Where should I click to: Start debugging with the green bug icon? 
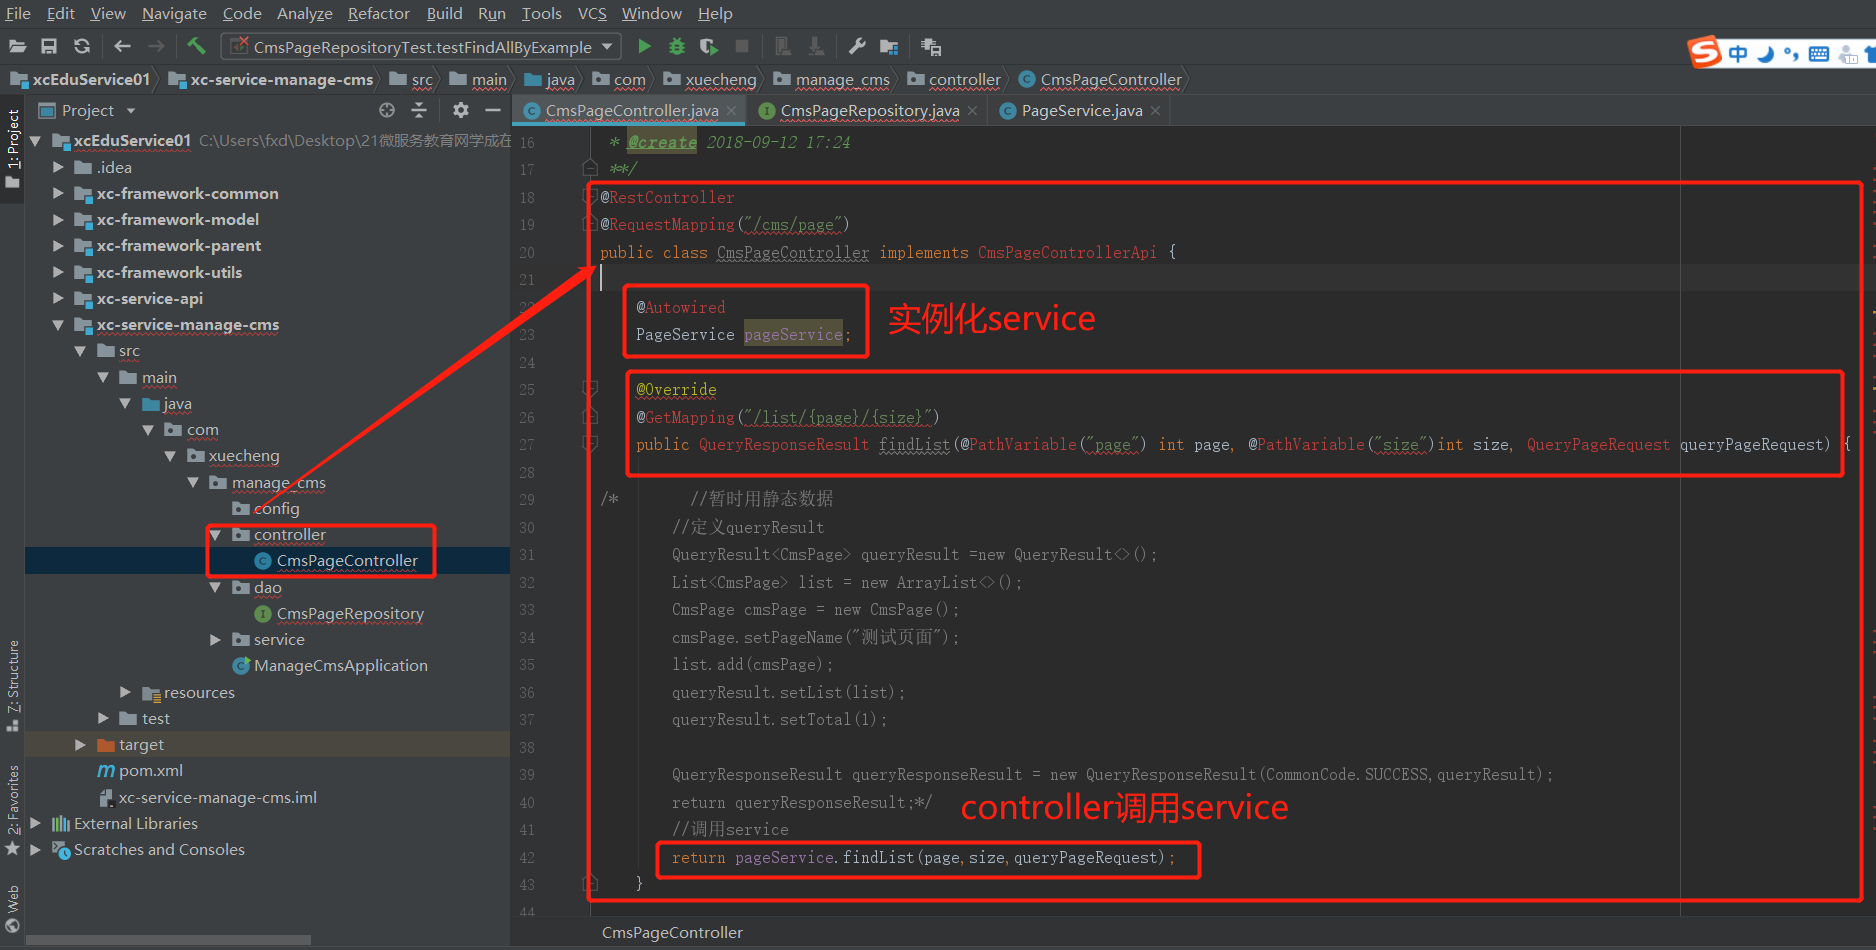(x=677, y=46)
